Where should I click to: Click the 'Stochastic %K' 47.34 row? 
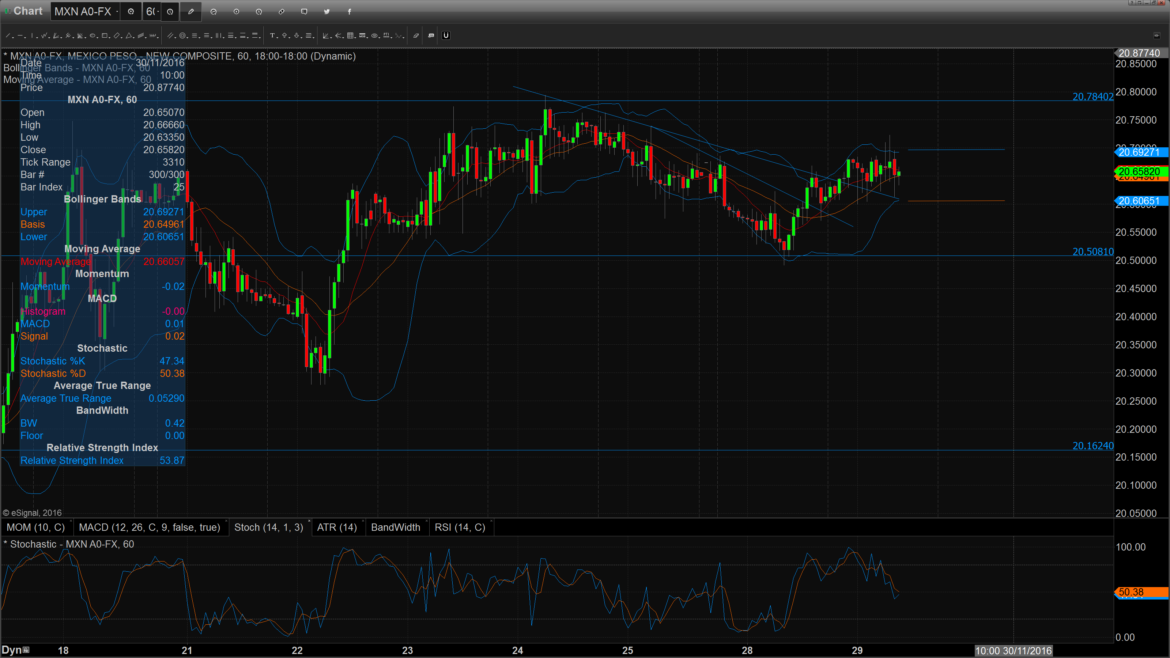[102, 361]
